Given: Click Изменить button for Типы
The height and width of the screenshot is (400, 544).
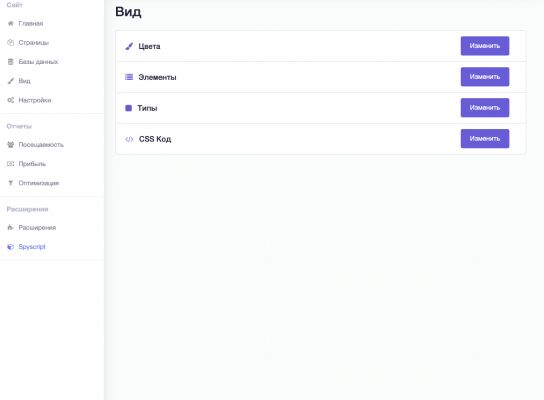Looking at the screenshot, I should coord(485,108).
